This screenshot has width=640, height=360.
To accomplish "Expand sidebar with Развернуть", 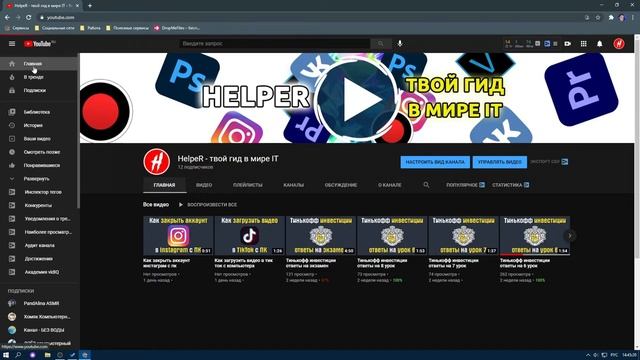I will [x=39, y=179].
